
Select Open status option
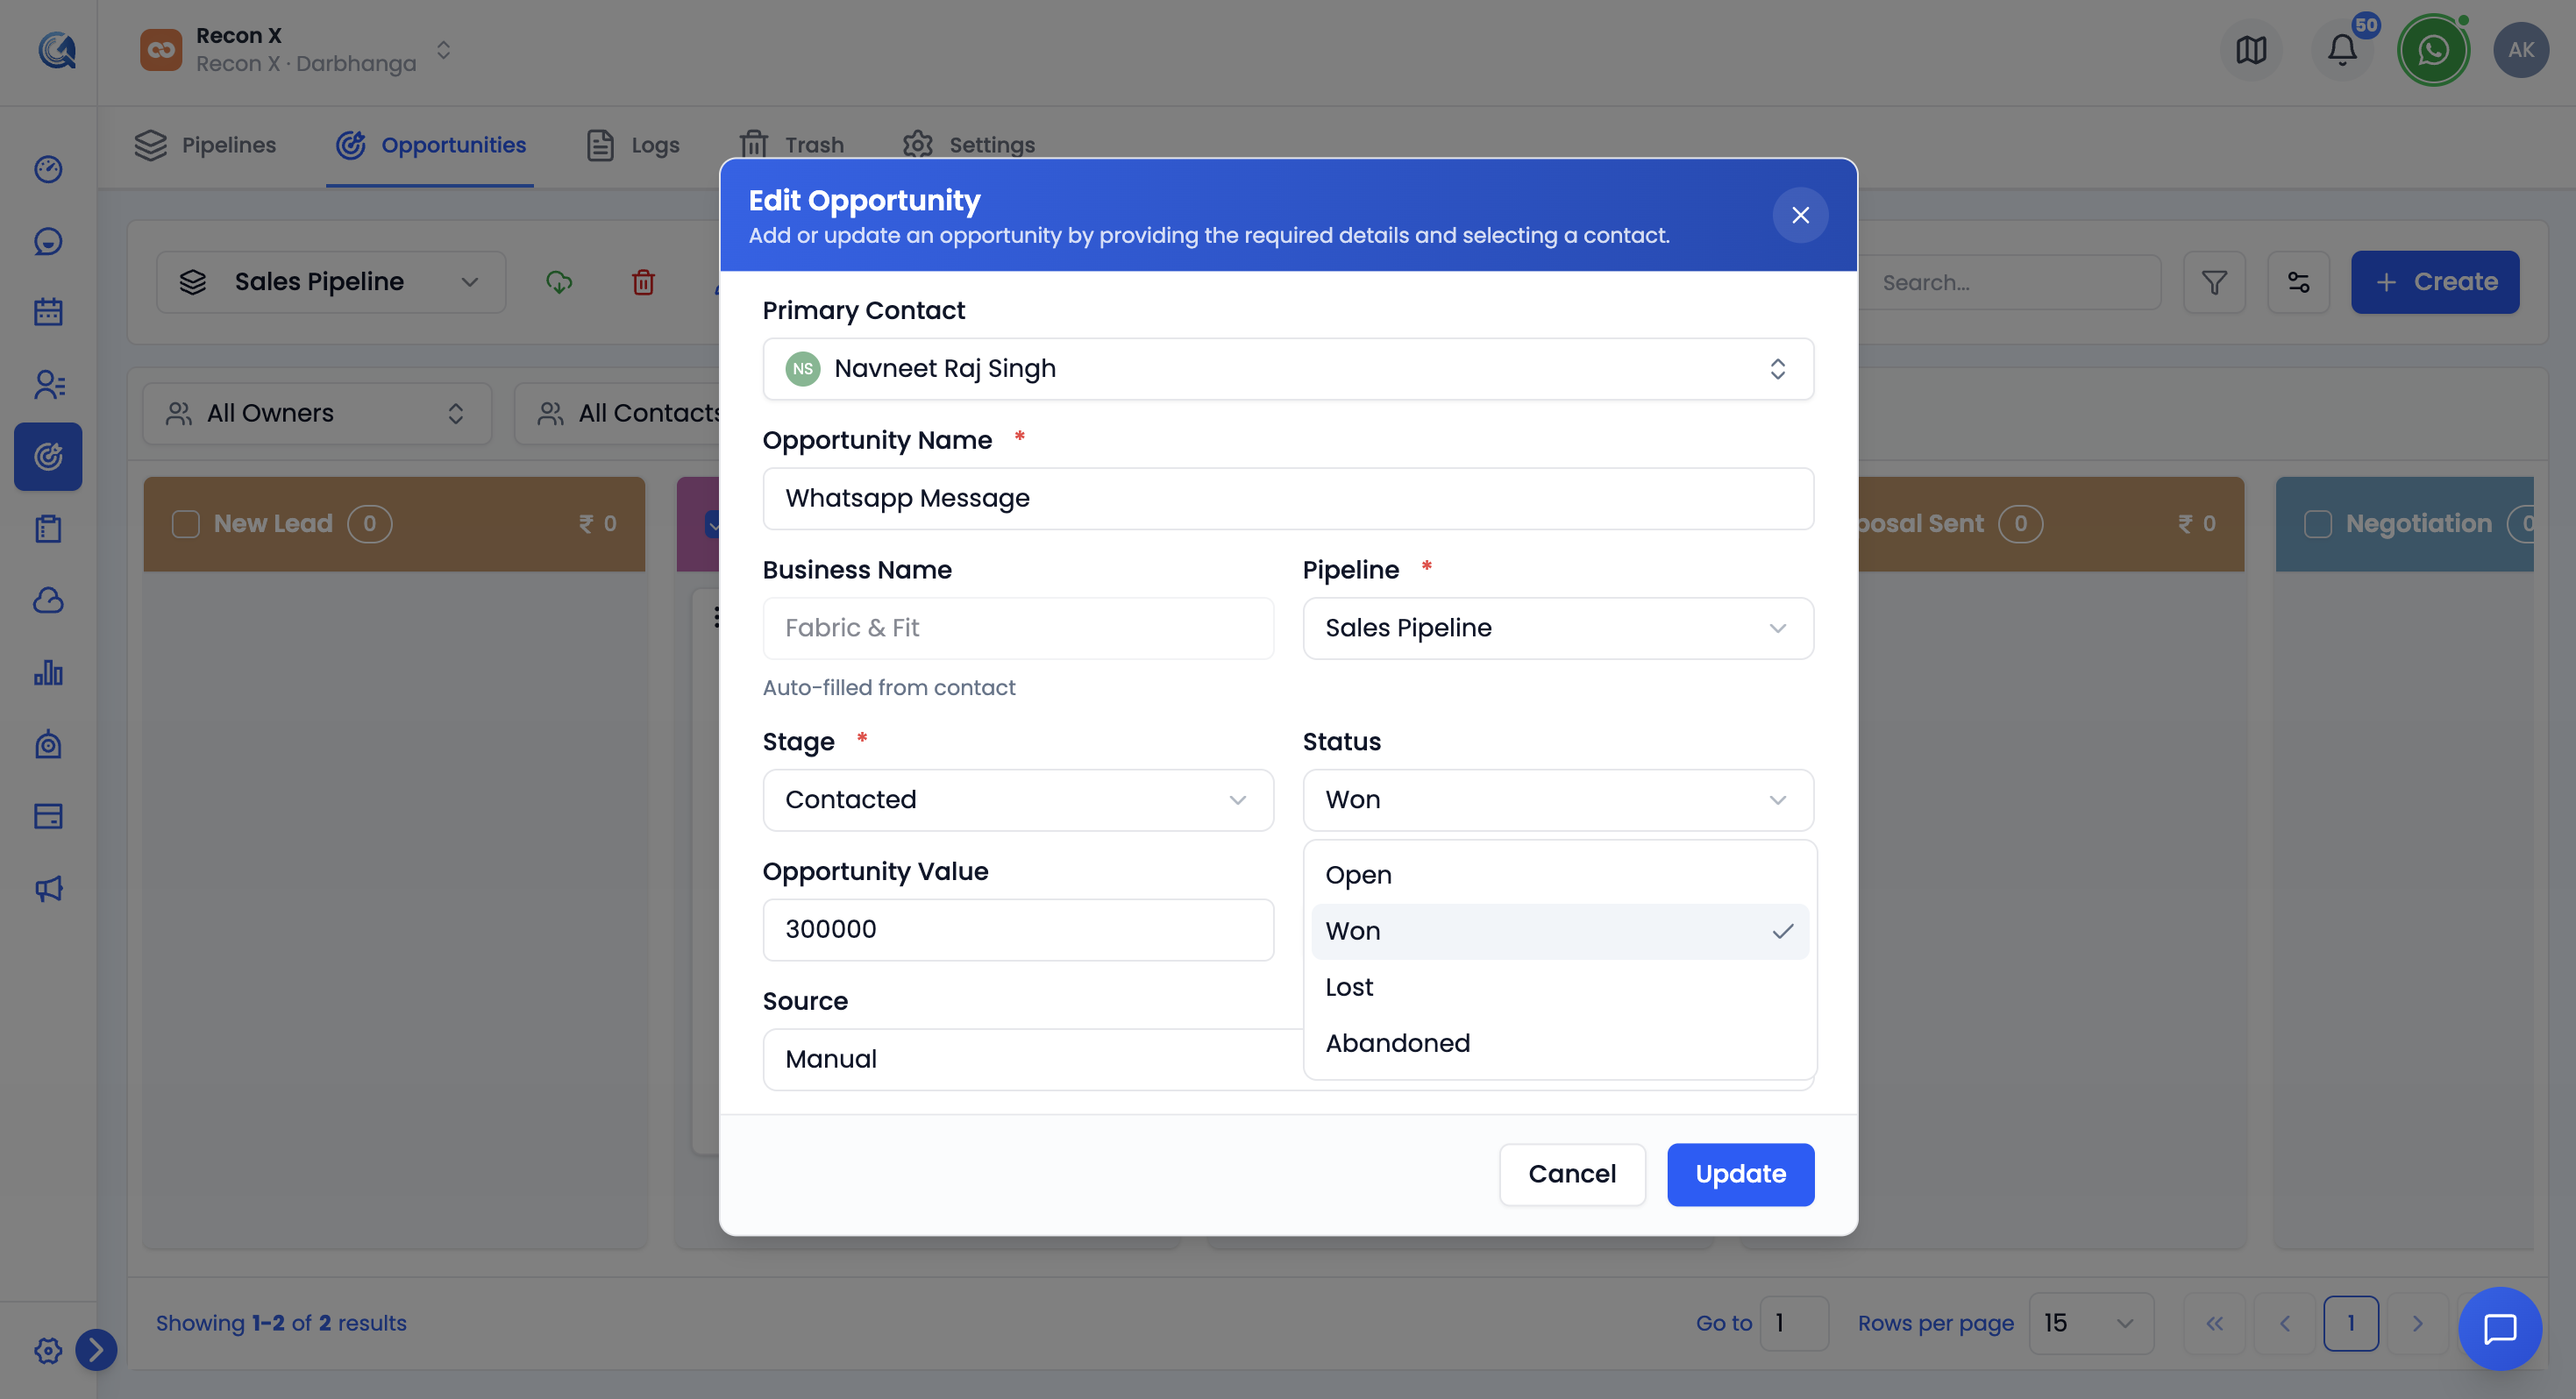(1560, 875)
